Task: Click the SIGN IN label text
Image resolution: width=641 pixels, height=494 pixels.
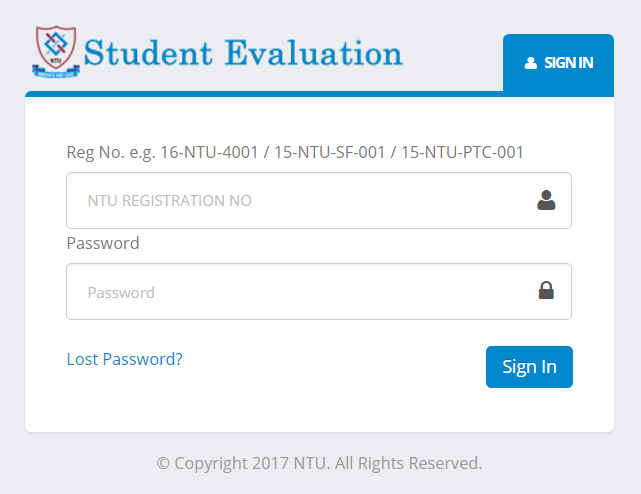Action: click(569, 63)
